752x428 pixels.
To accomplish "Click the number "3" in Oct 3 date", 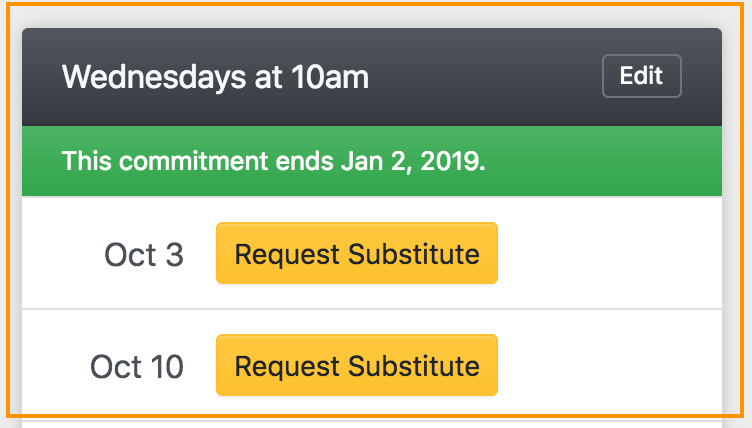I will click(x=174, y=255).
